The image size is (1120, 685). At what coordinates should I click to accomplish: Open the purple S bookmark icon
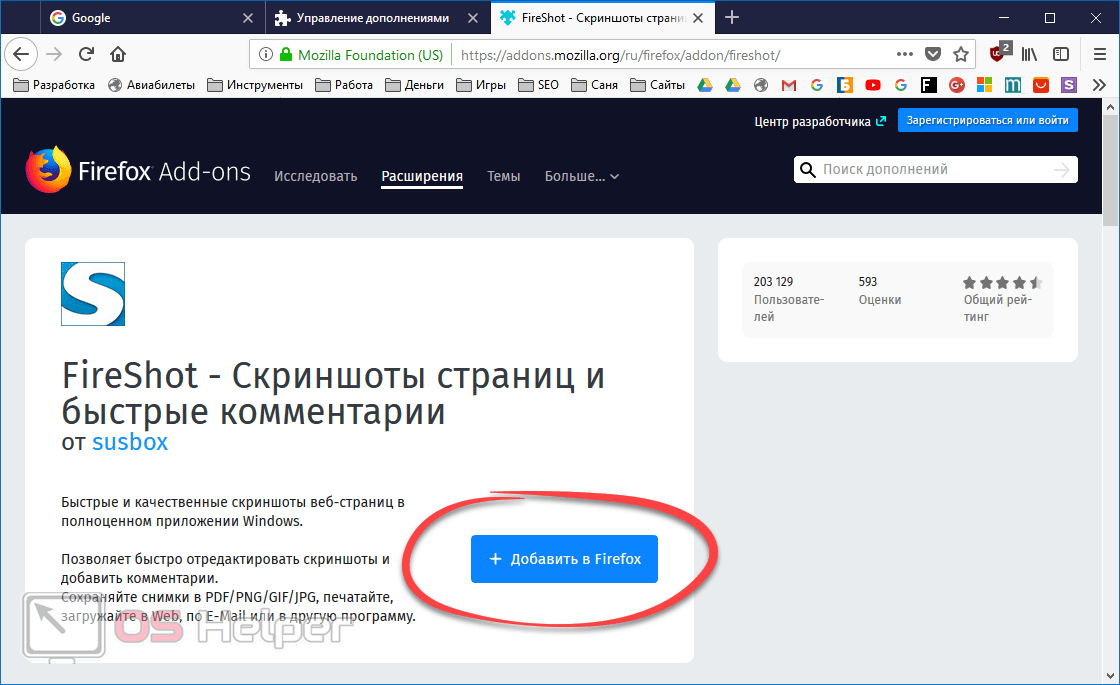tap(1069, 85)
